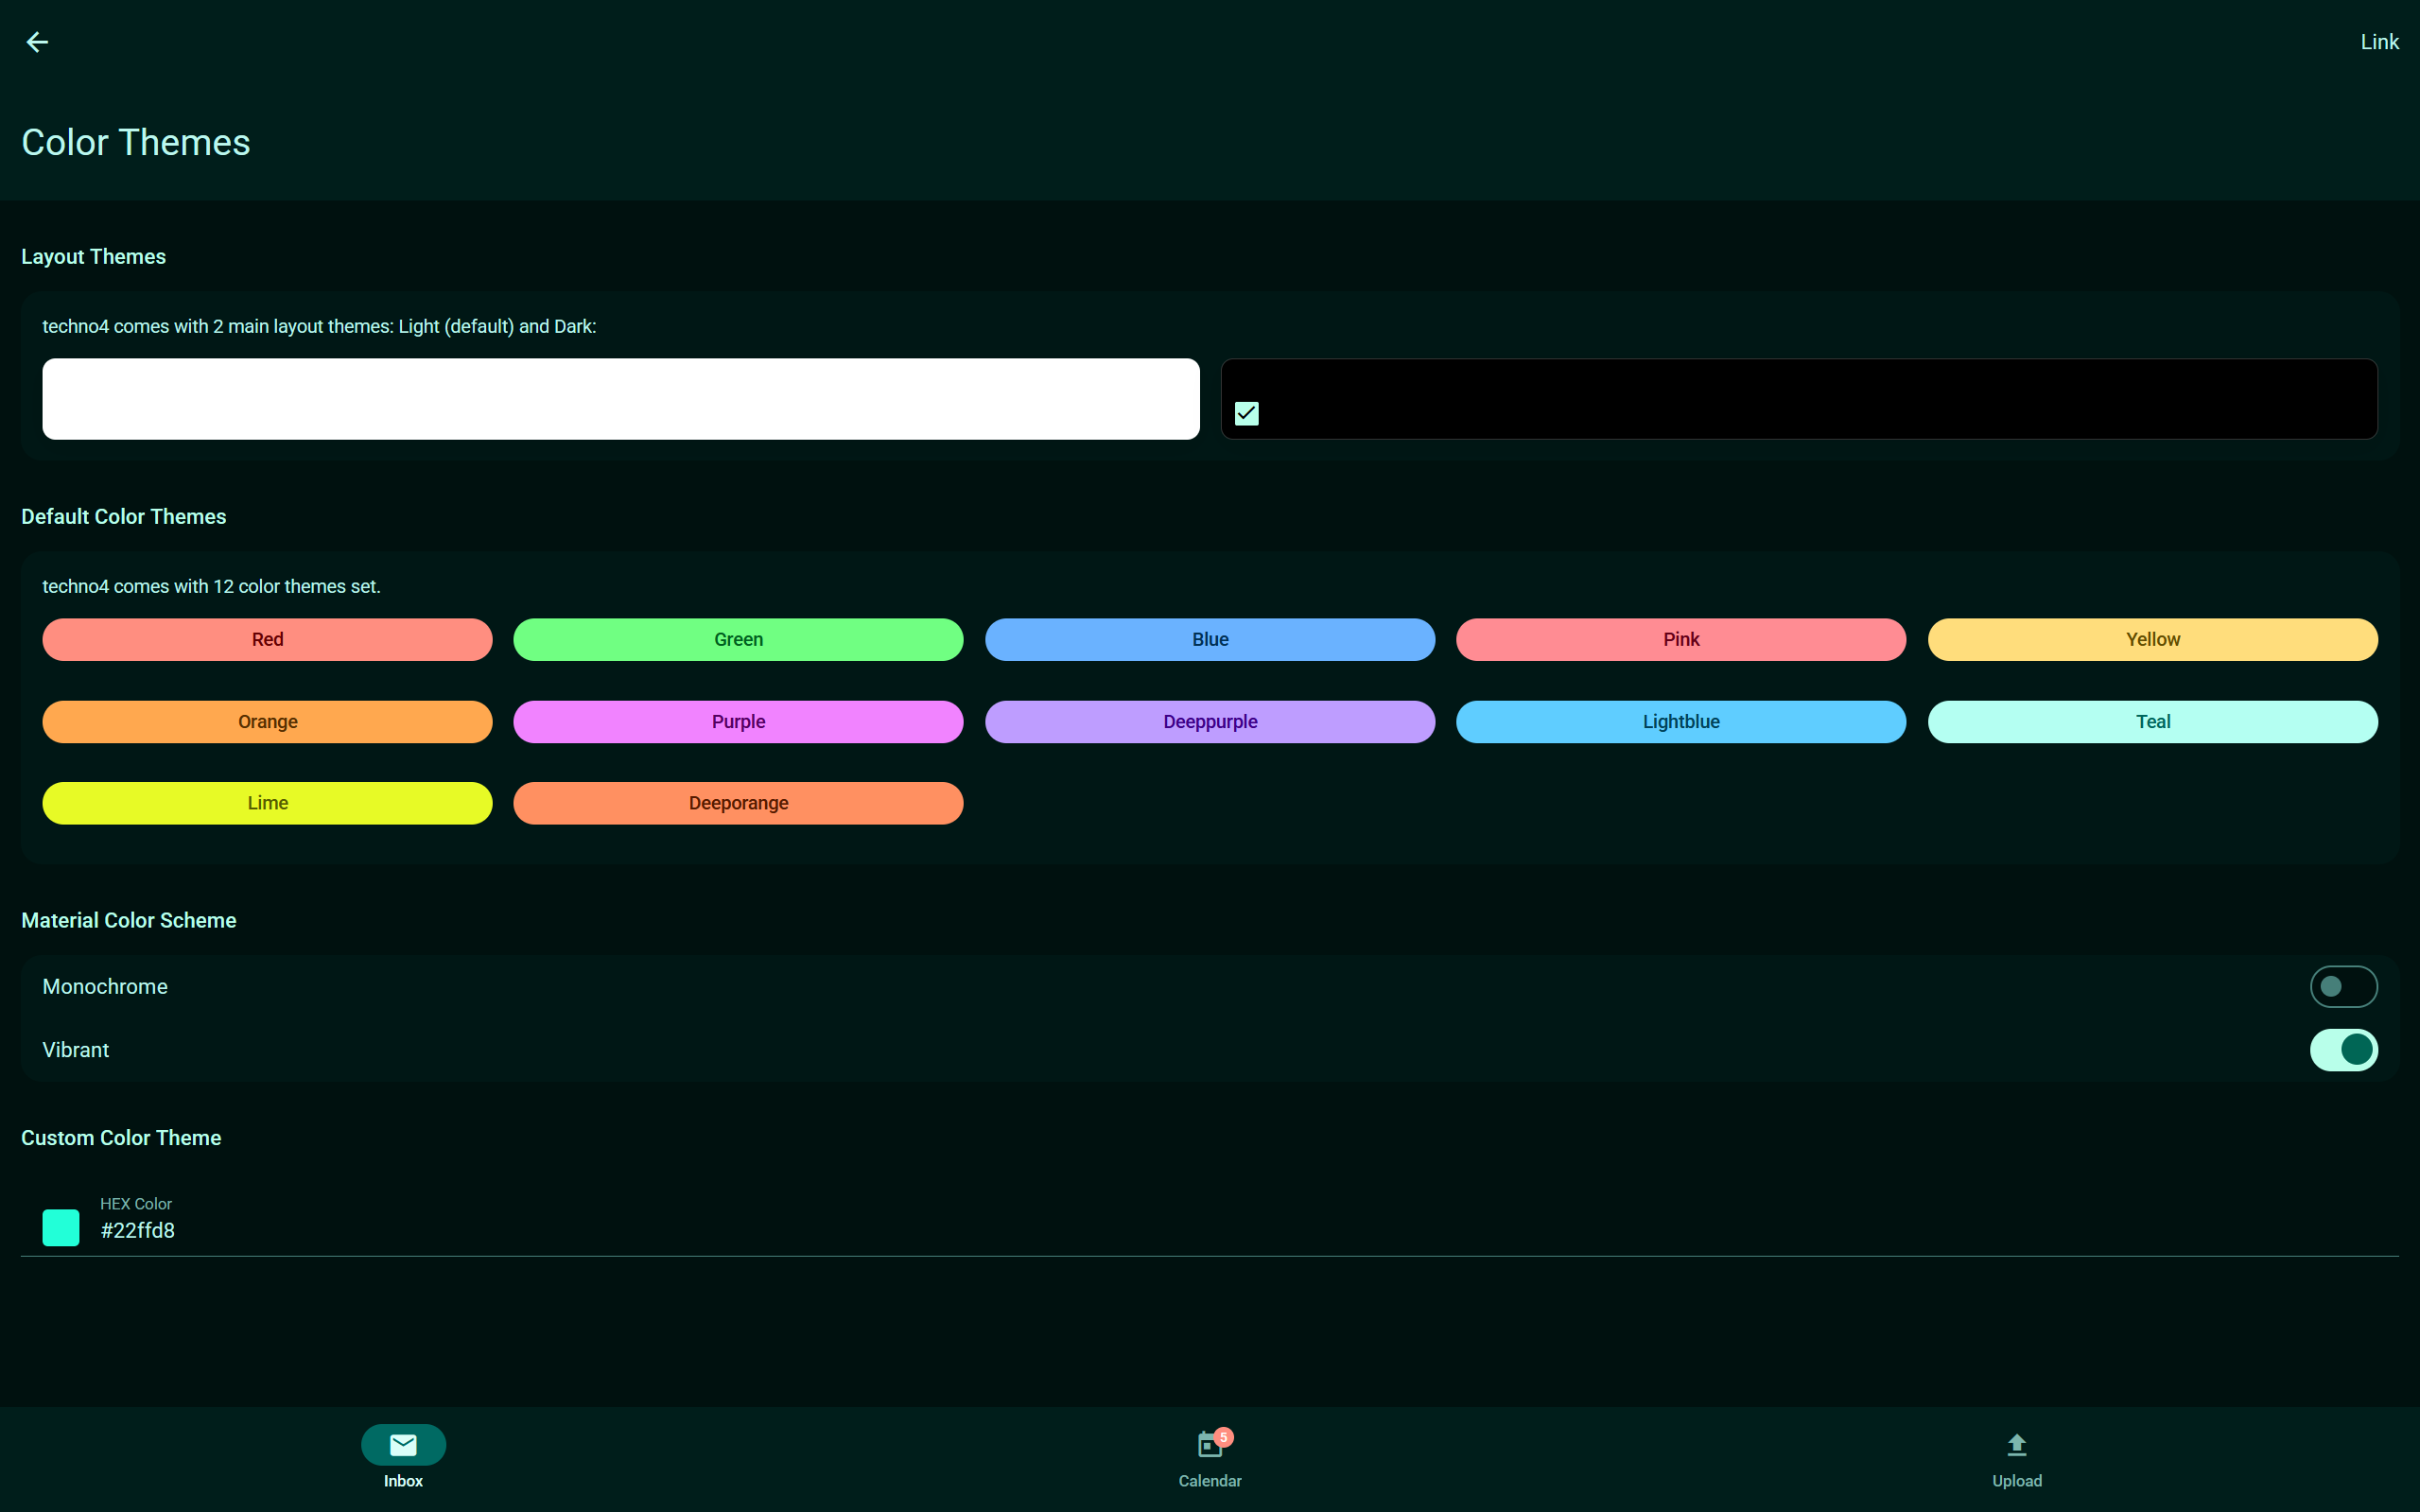Go back using the arrow icon
The width and height of the screenshot is (2420, 1512).
pos(37,42)
